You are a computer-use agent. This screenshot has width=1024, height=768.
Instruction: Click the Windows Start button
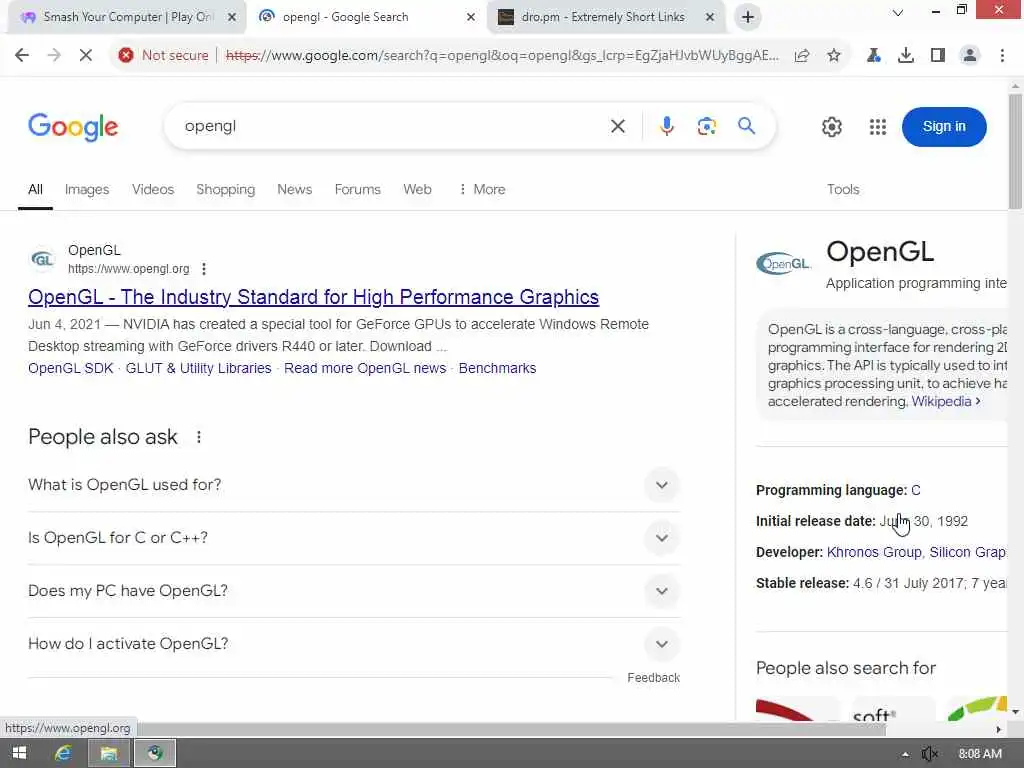19,753
